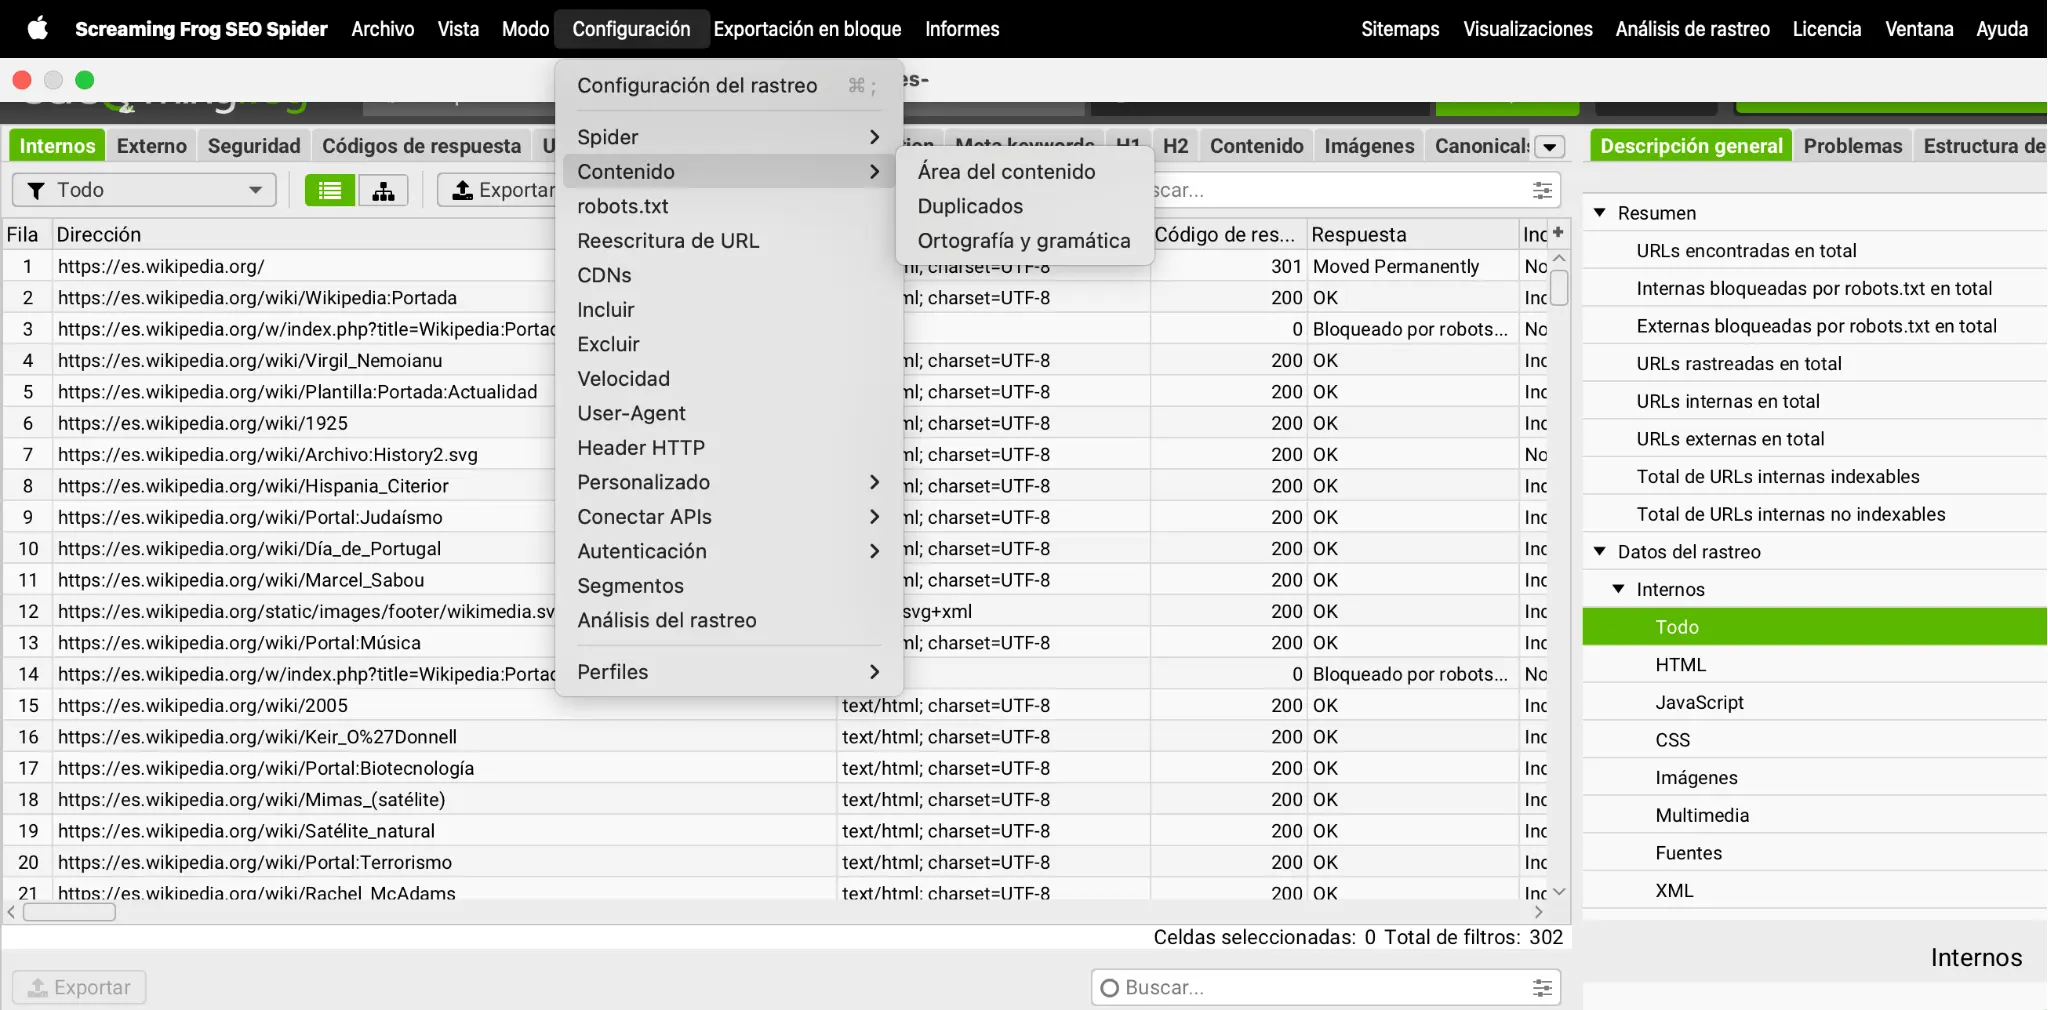The height and width of the screenshot is (1010, 2048).
Task: Open the Apple menu
Action: point(37,28)
